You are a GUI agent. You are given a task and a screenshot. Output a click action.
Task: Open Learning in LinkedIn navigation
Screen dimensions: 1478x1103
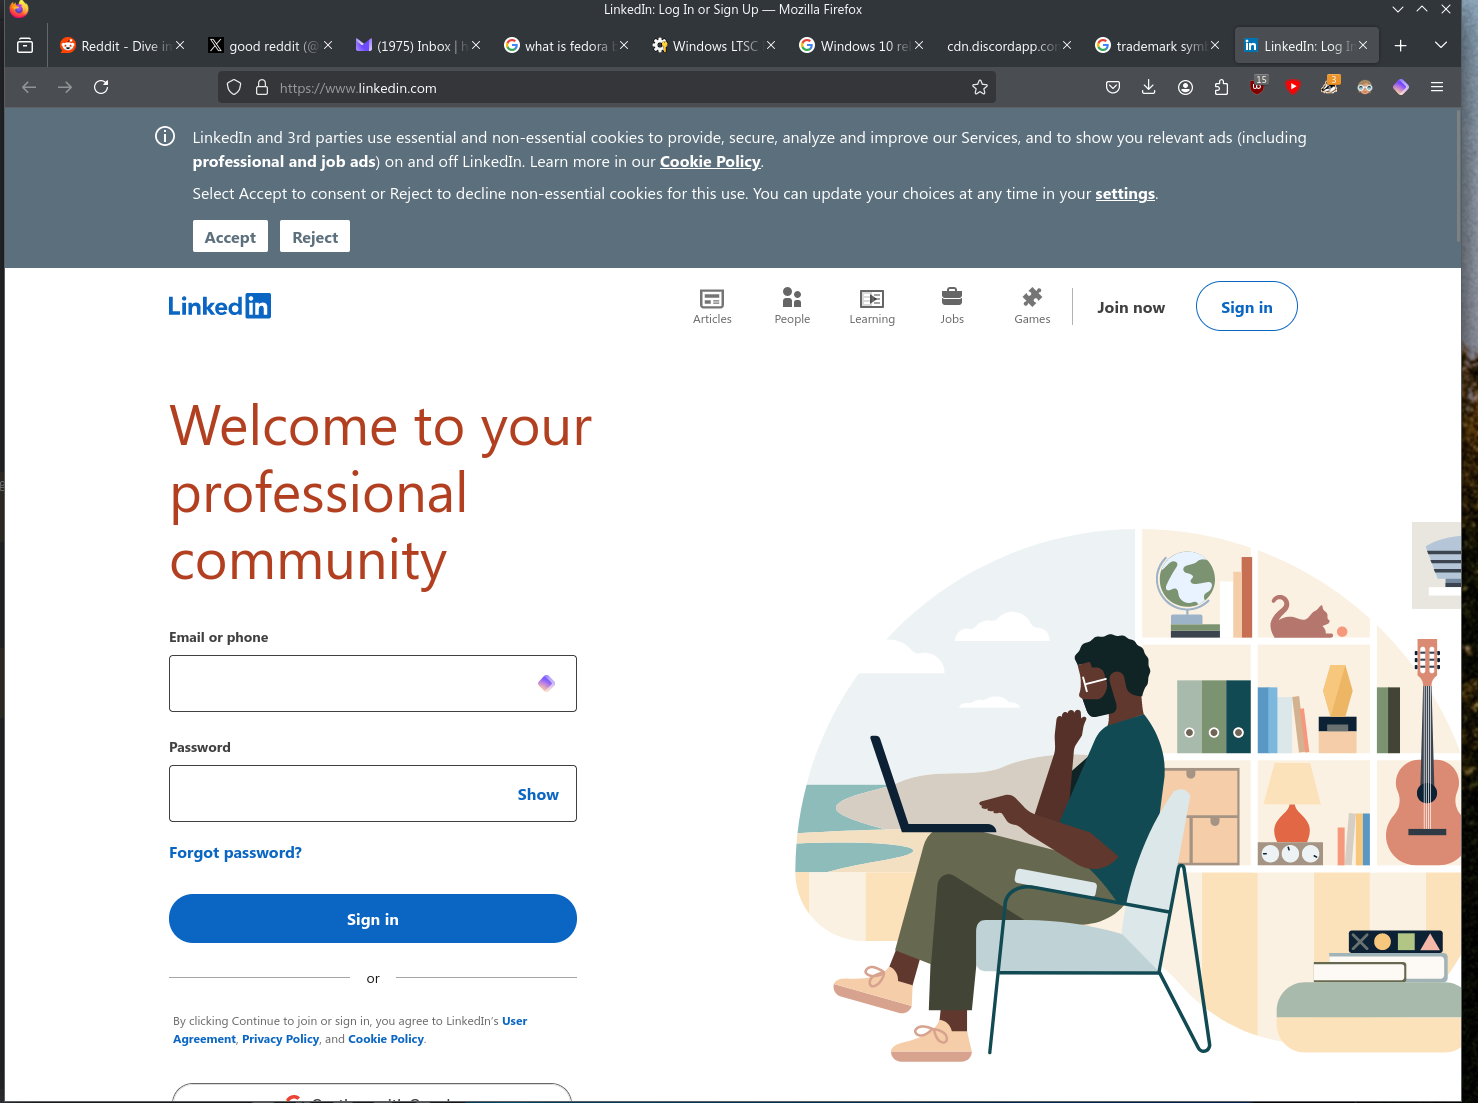point(872,306)
